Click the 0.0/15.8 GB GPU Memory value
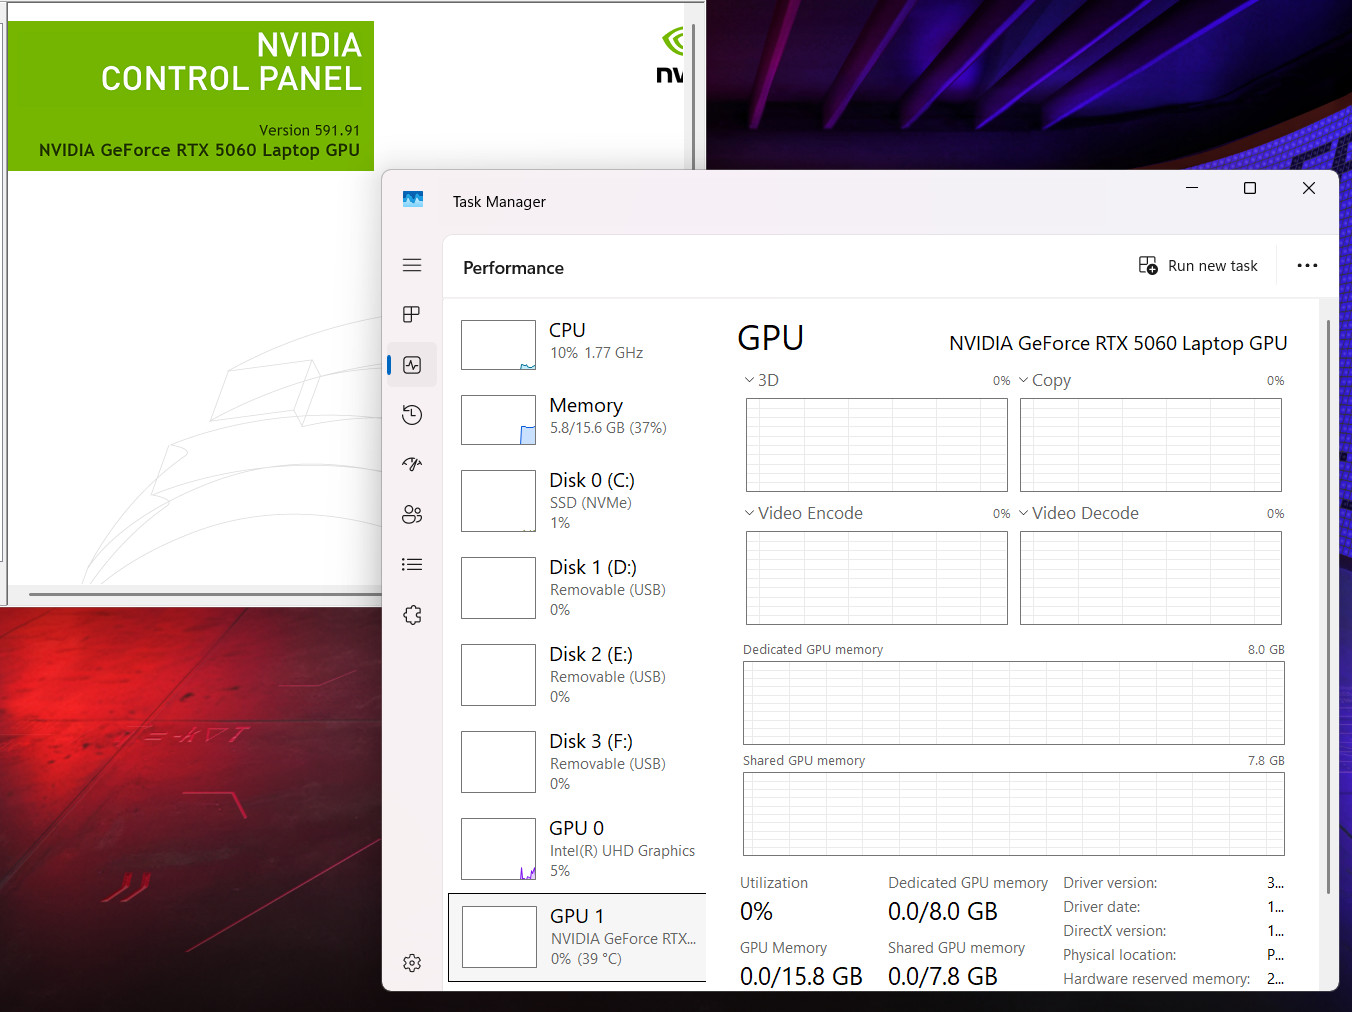The height and width of the screenshot is (1012, 1352). (801, 977)
